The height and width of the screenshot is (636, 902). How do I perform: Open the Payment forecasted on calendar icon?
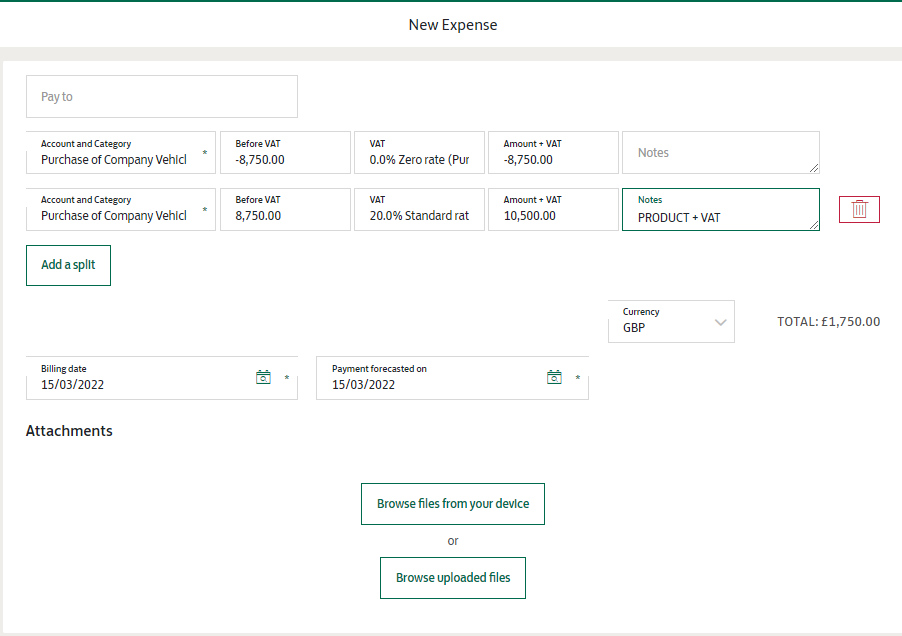coord(554,377)
